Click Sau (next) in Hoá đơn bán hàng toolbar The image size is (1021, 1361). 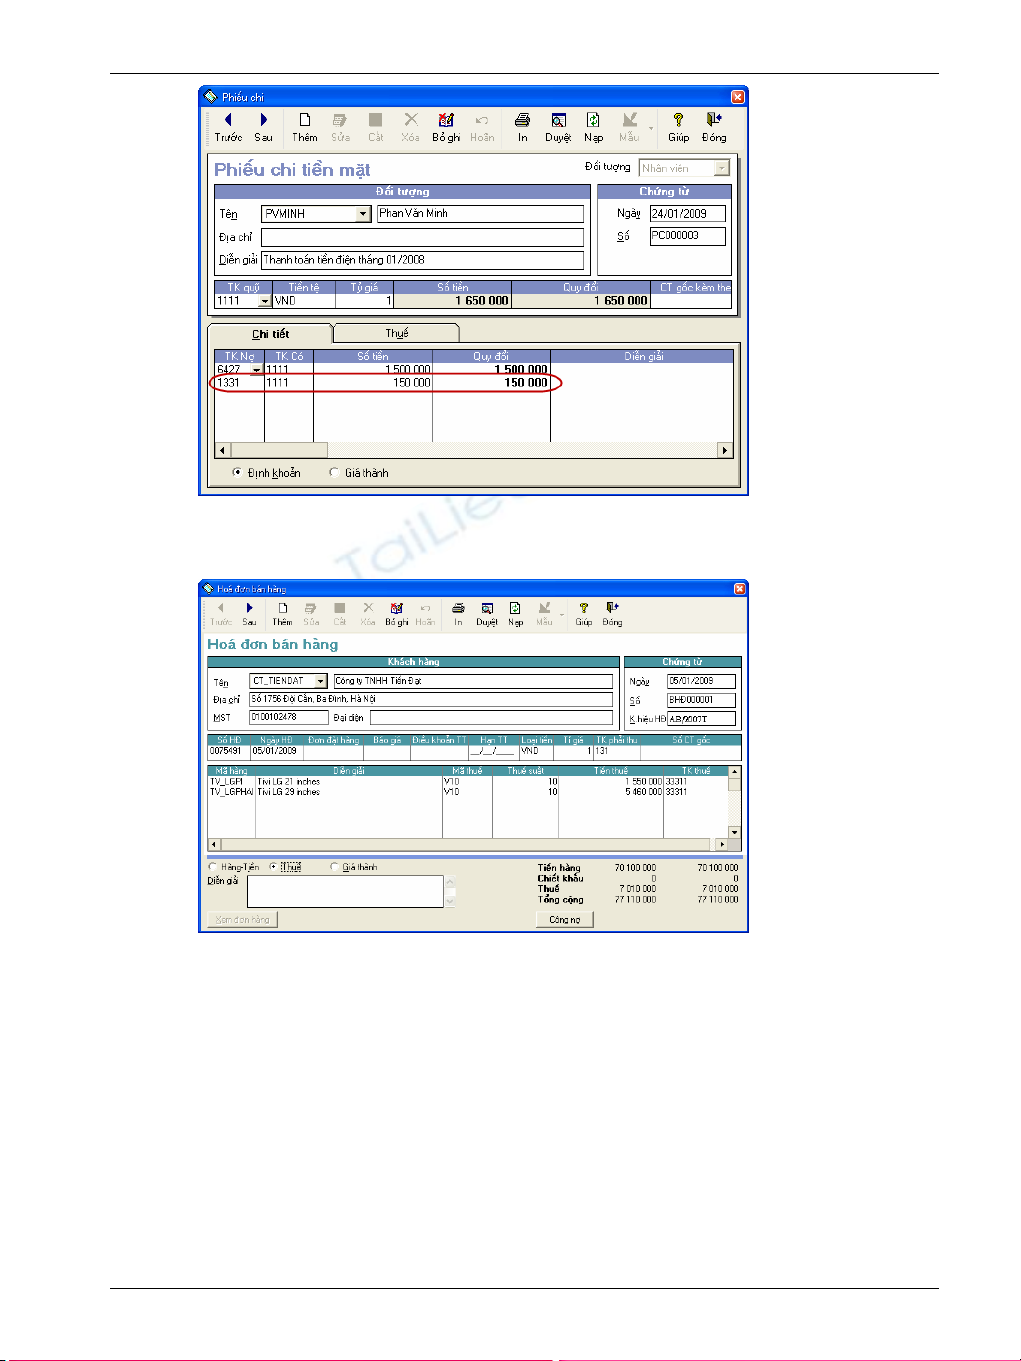click(x=249, y=613)
